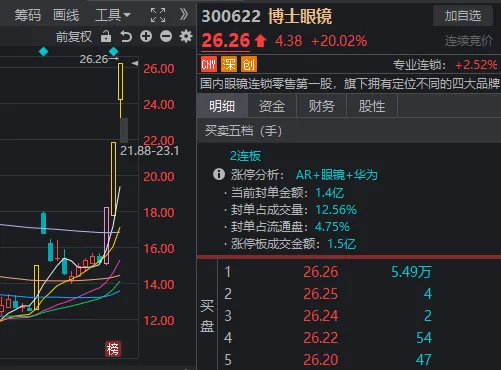501x370 pixels.
Task: Undo last chart action
Action: pyautogui.click(x=126, y=36)
